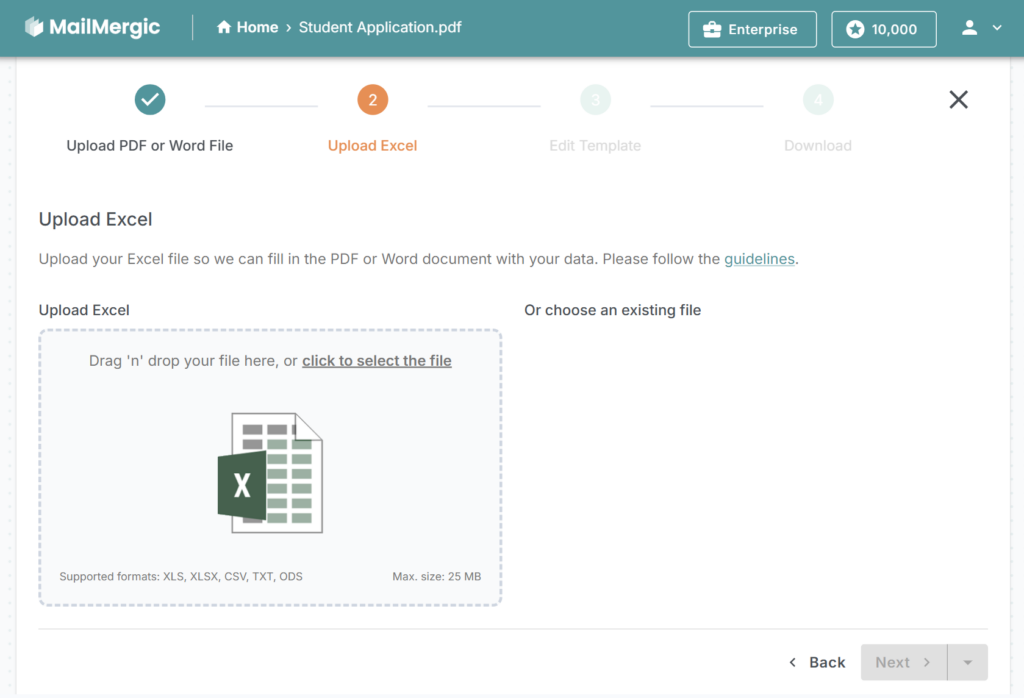This screenshot has width=1024, height=698.
Task: Select the Edit Template step label
Action: coord(595,145)
